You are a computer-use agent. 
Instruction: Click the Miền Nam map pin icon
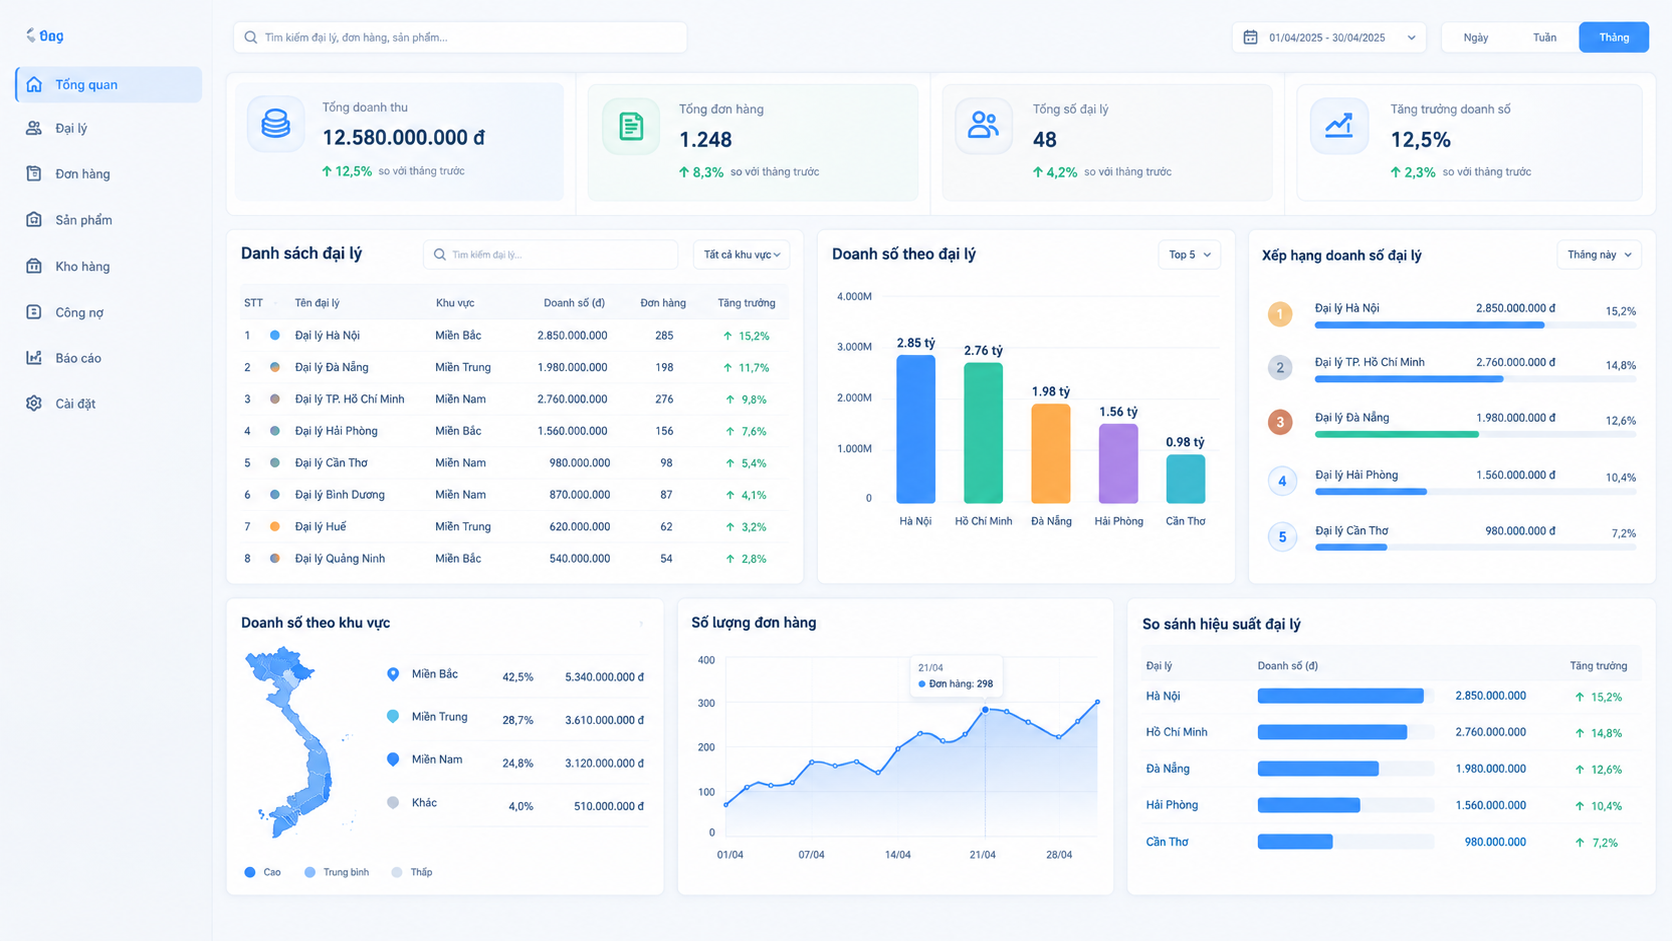[x=393, y=760]
